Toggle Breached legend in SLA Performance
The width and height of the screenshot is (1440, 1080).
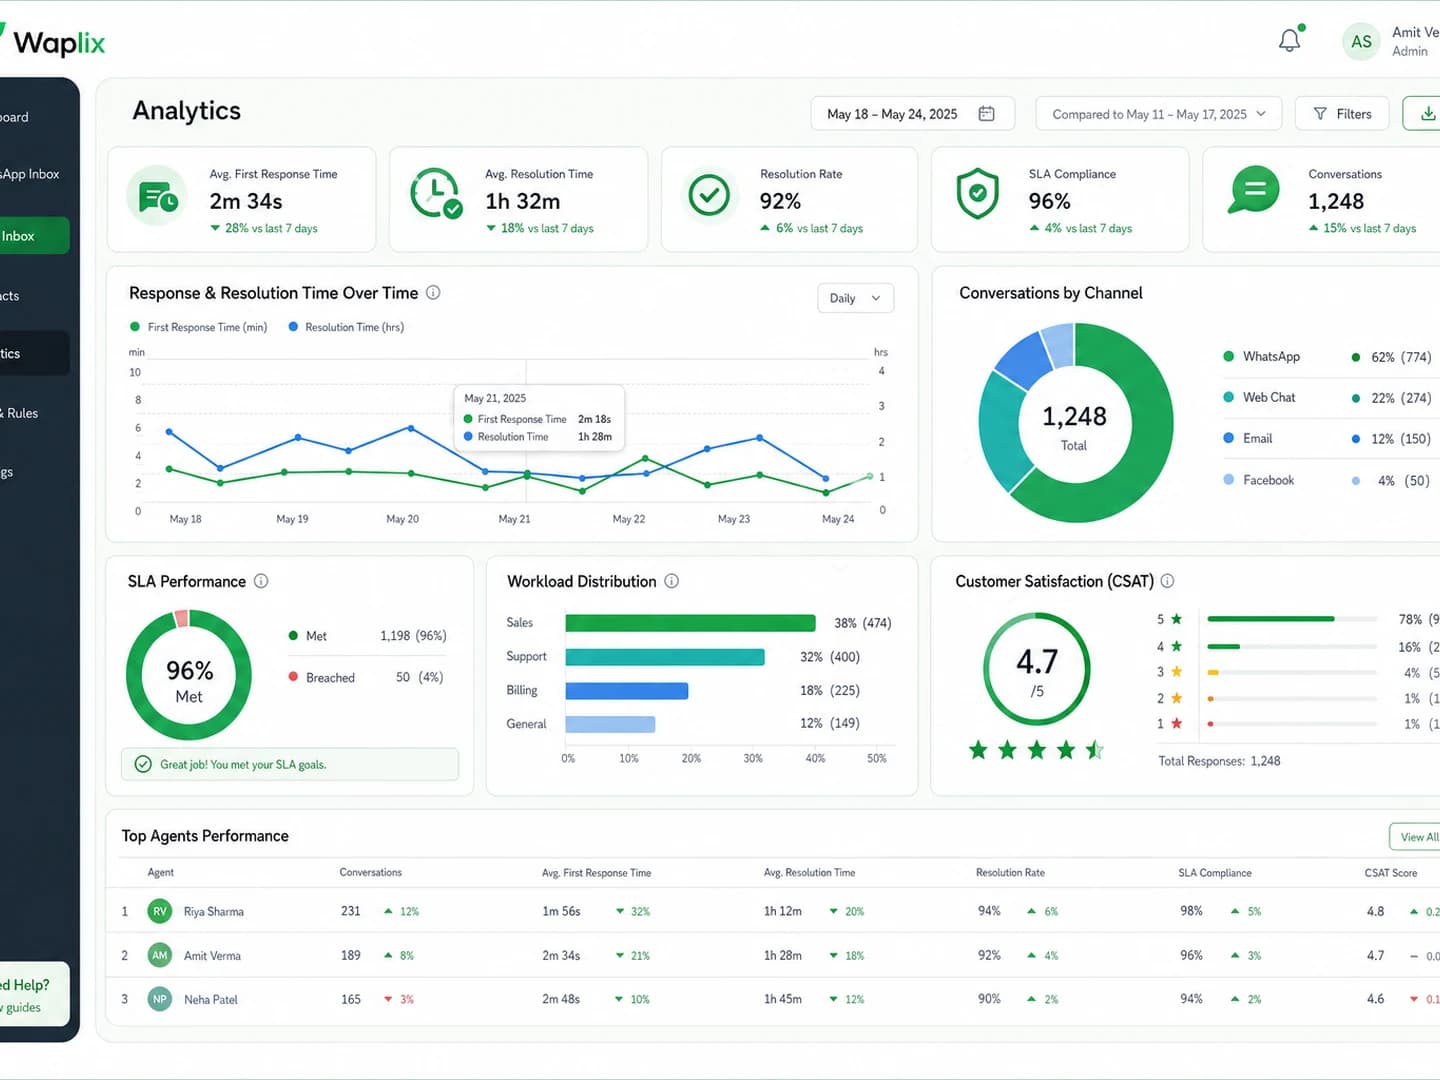coord(322,677)
